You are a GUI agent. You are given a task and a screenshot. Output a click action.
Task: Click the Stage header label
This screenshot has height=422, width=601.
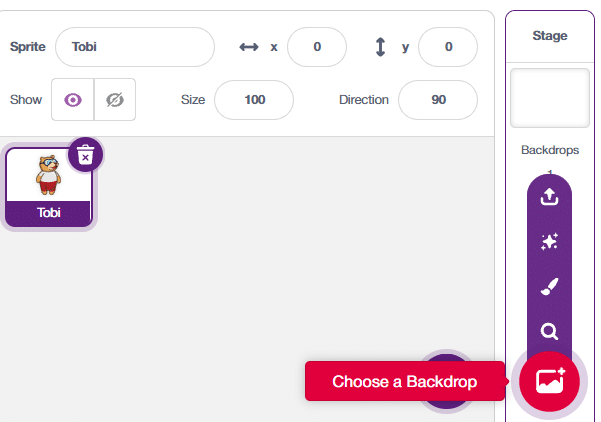pyautogui.click(x=549, y=36)
